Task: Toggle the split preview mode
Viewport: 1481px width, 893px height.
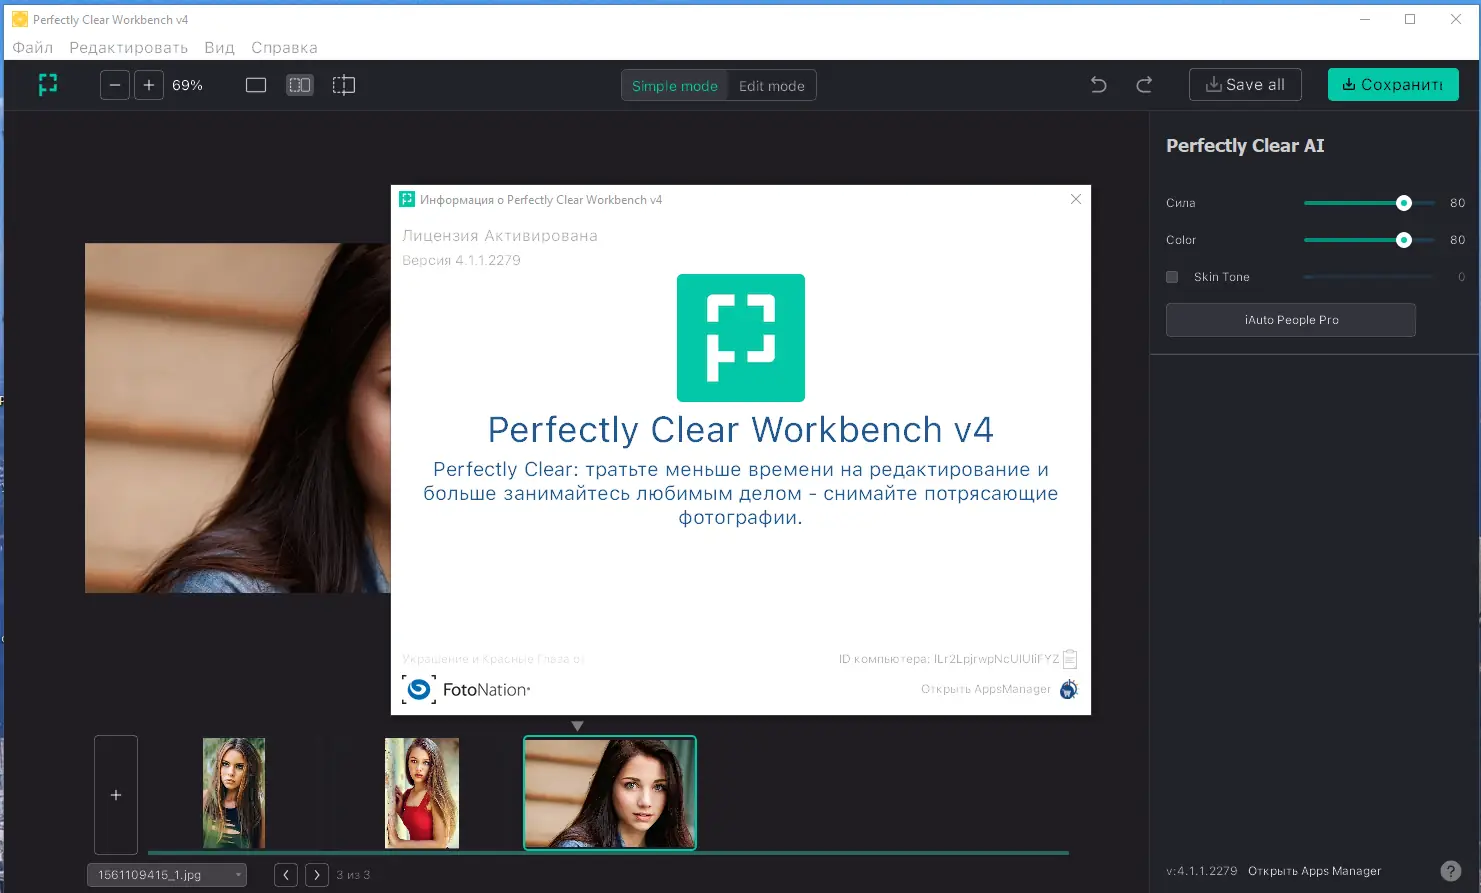Action: click(x=343, y=85)
